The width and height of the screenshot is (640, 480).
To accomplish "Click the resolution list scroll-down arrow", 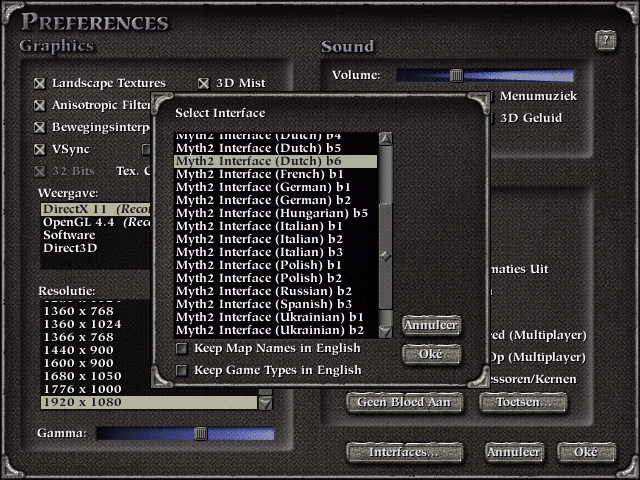I will (x=265, y=402).
